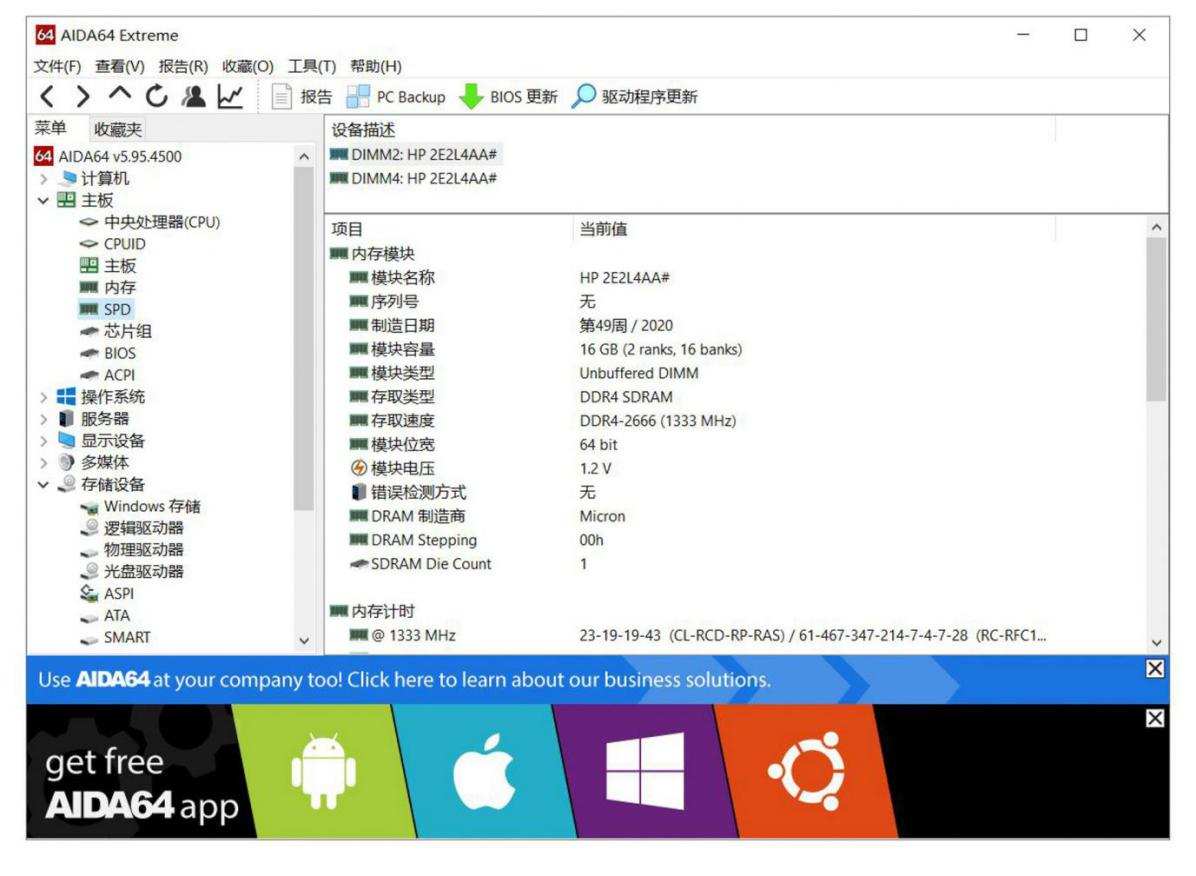Image resolution: width=1196 pixels, height=876 pixels.
Task: Click the AIDA64 business solutions banner link
Action: click(x=405, y=680)
